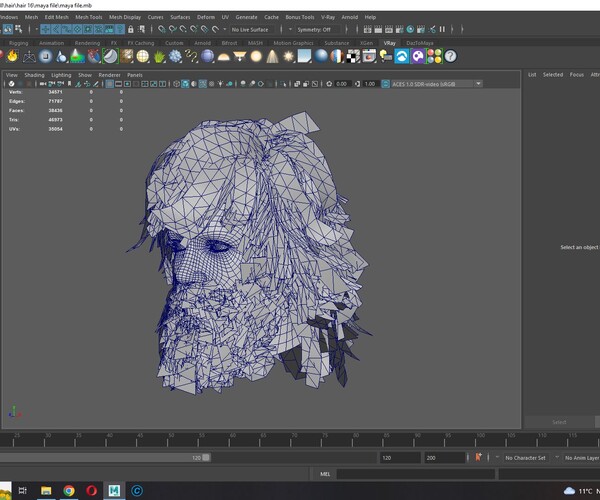Open the No Live Surface field
Viewport: 600px width, 500px height.
(x=253, y=29)
